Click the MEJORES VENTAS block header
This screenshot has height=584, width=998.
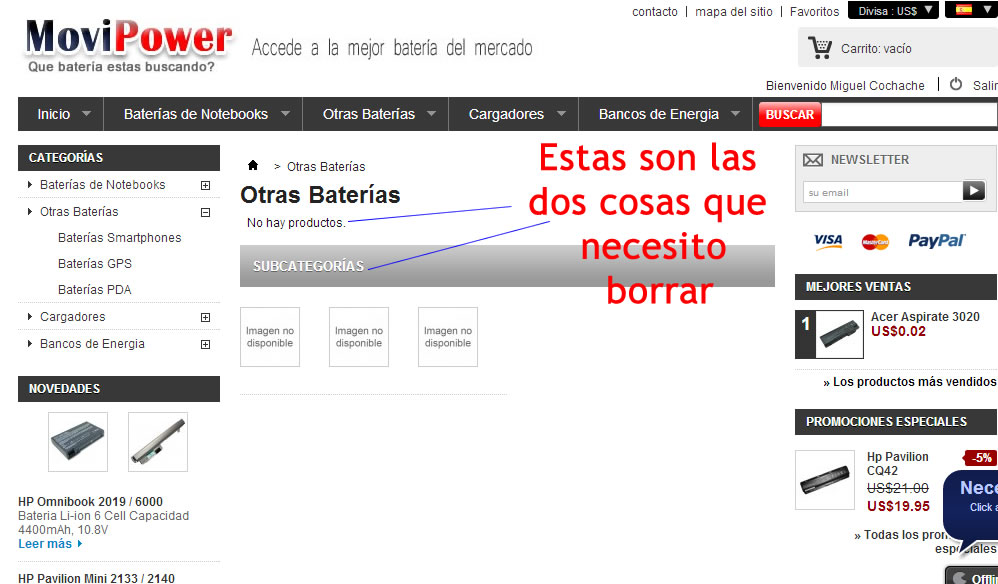pyautogui.click(x=896, y=287)
